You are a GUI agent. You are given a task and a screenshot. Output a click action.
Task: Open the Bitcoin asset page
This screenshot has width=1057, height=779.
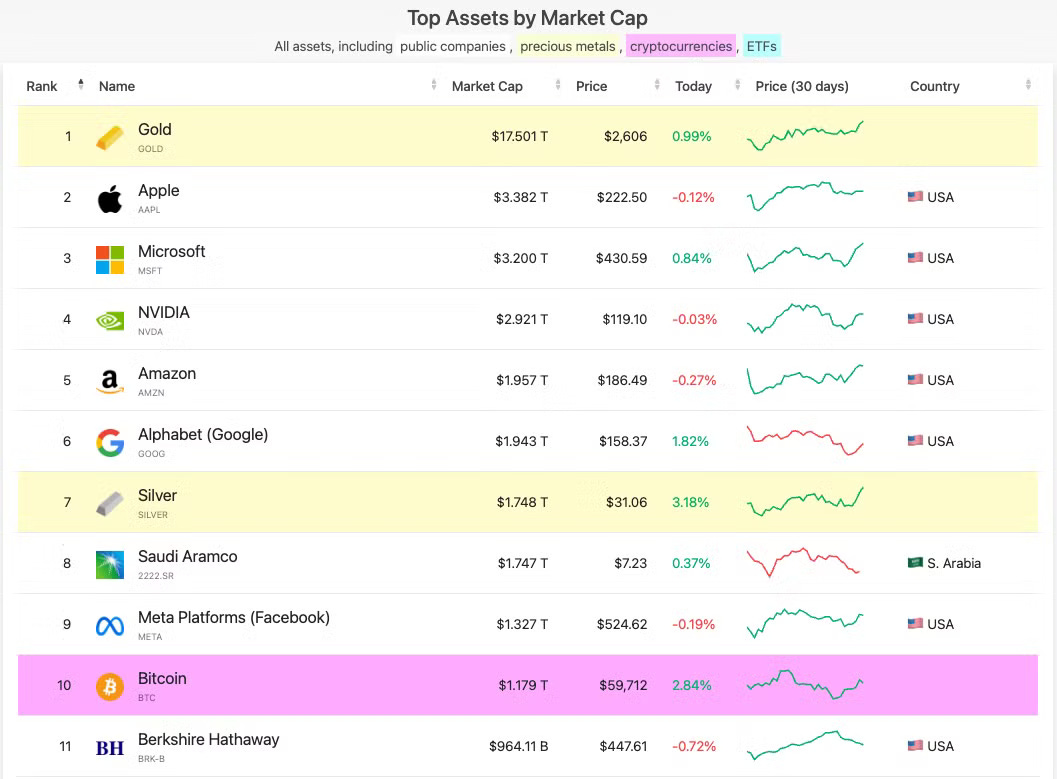click(x=162, y=679)
